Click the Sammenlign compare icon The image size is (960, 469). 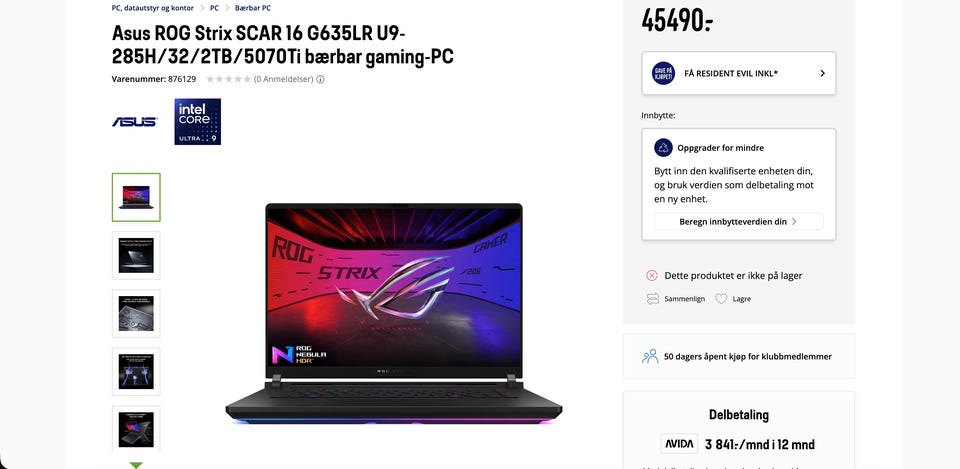(x=653, y=299)
